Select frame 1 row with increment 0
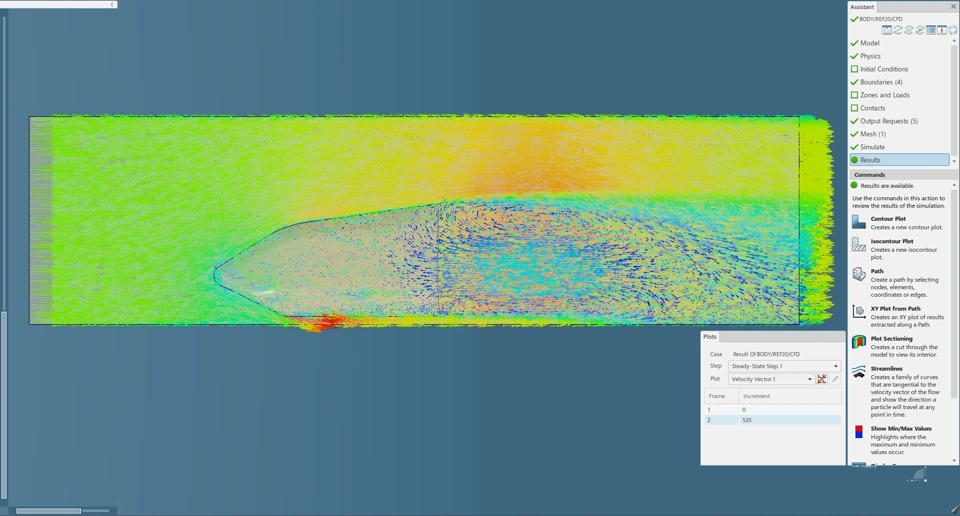This screenshot has width=960, height=516. (772, 409)
